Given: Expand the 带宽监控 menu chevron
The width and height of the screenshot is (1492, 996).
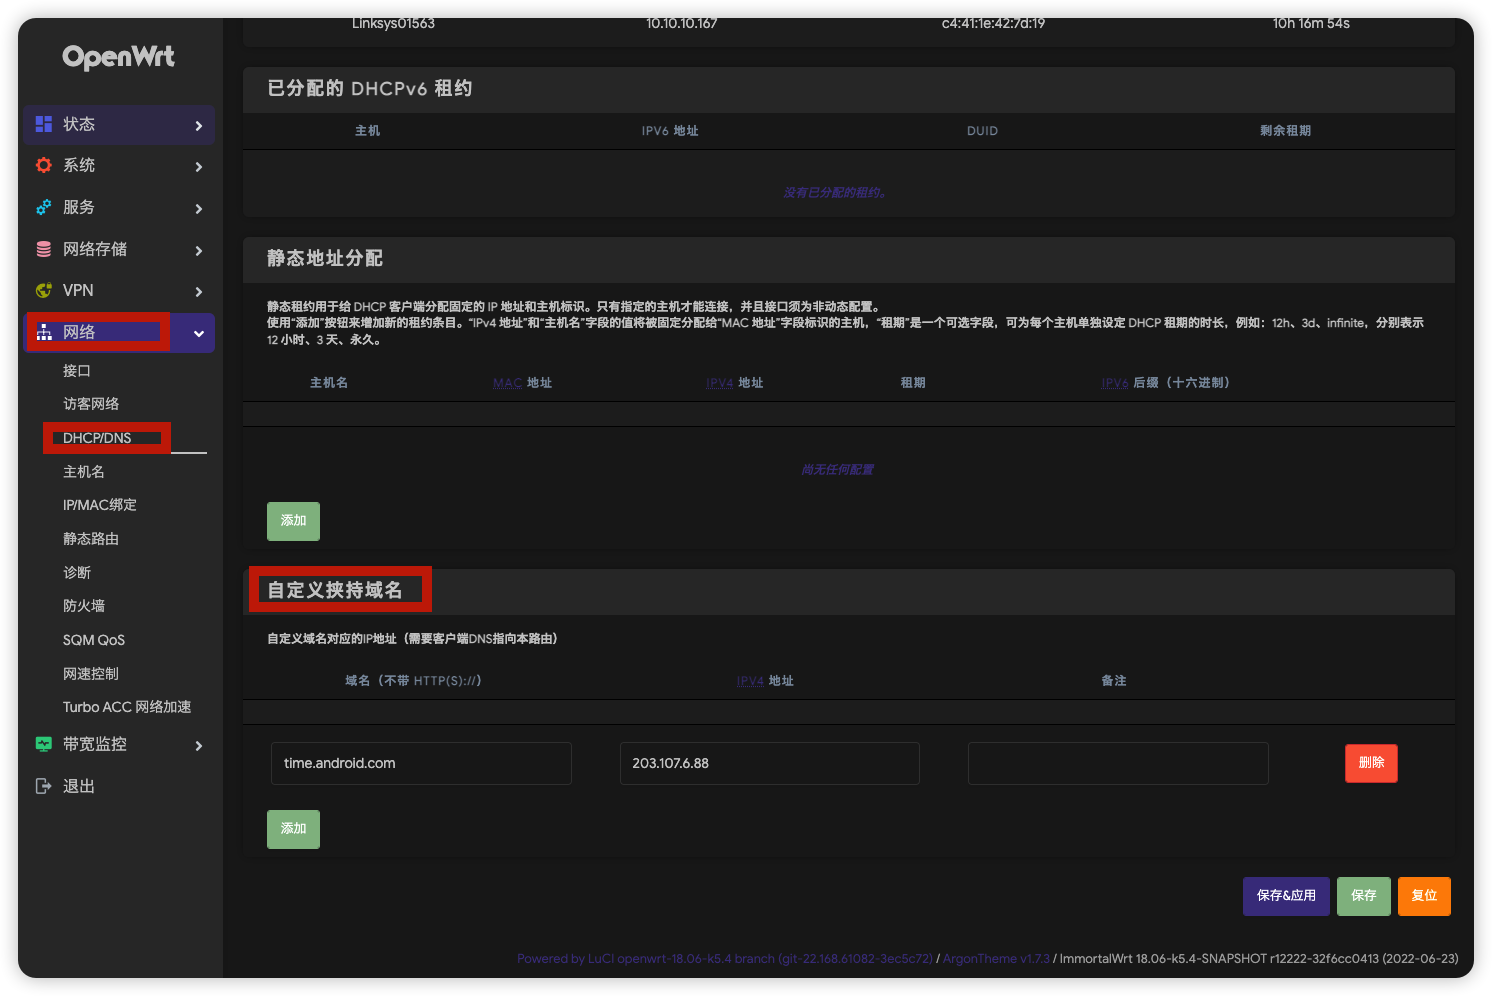Looking at the screenshot, I should 199,746.
